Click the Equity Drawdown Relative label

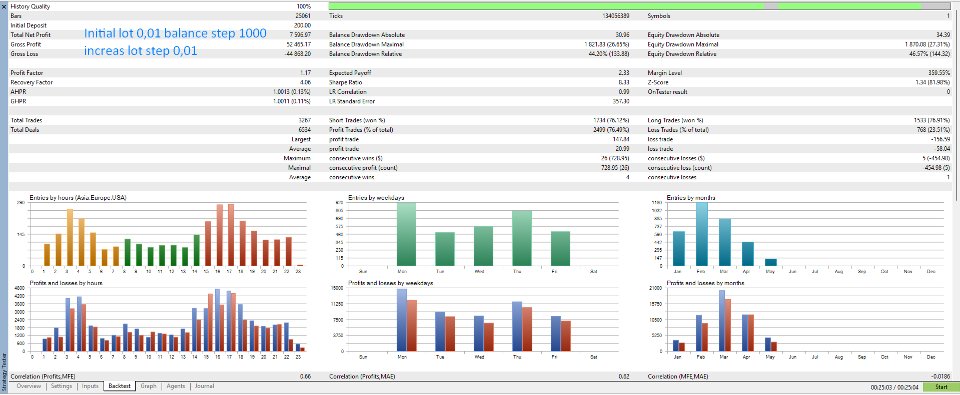(x=683, y=54)
